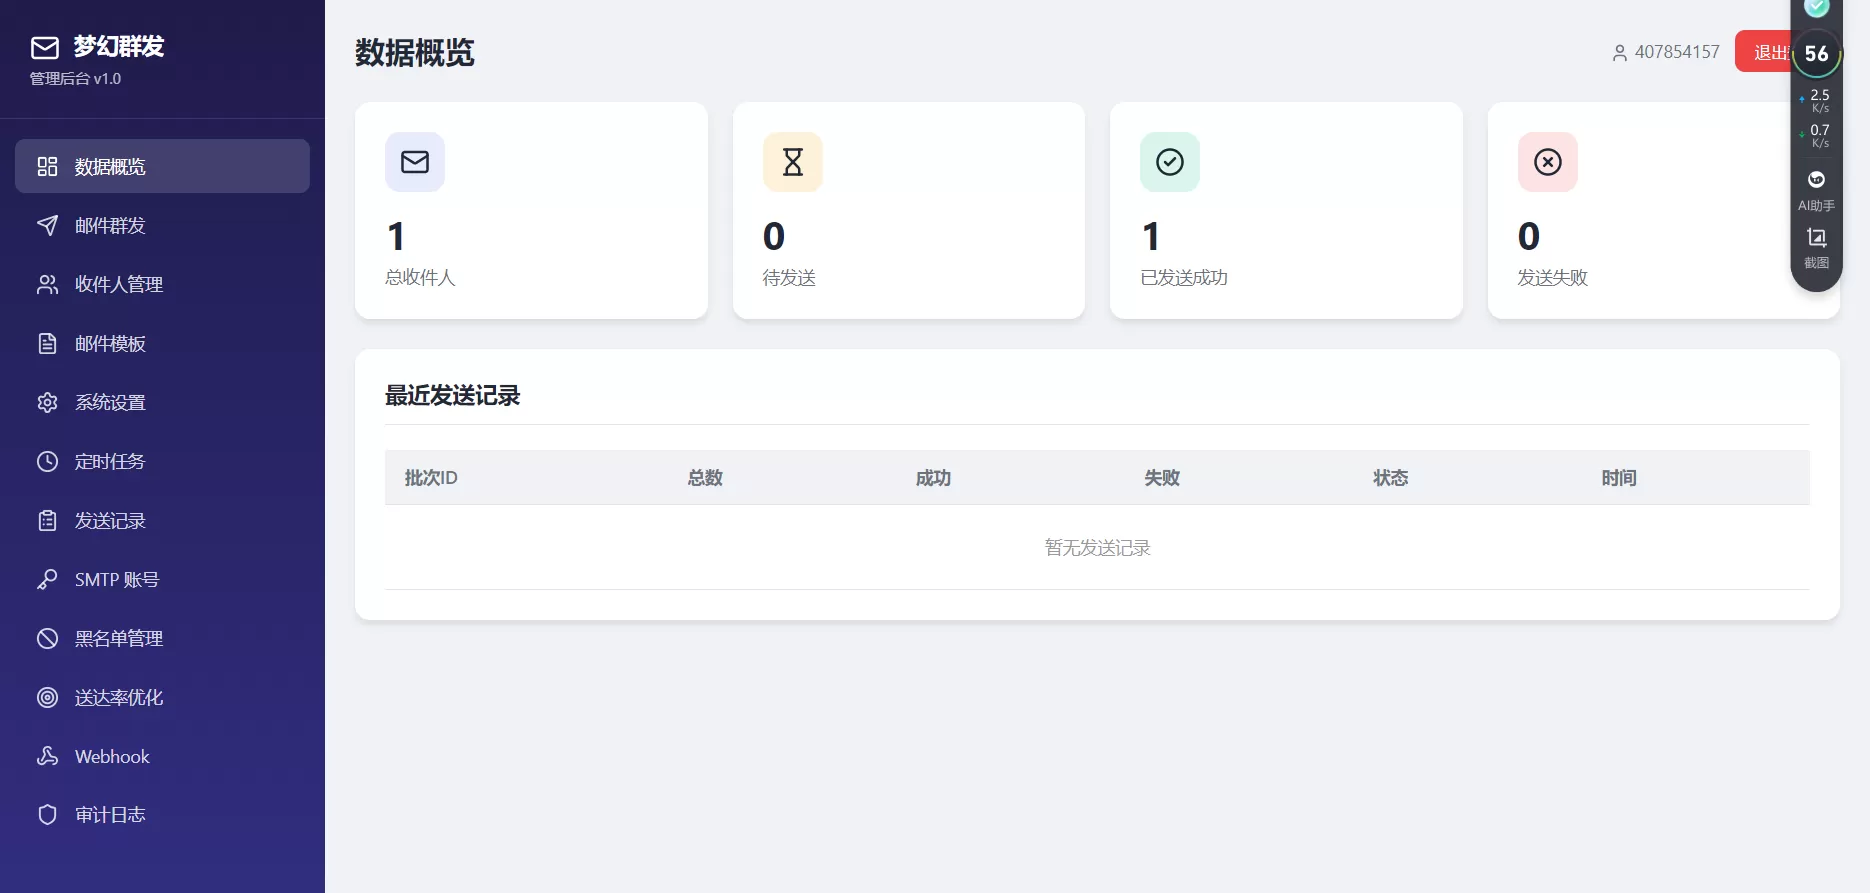Click the 56 score circle on widget
Viewport: 1870px width, 893px height.
[x=1816, y=54]
